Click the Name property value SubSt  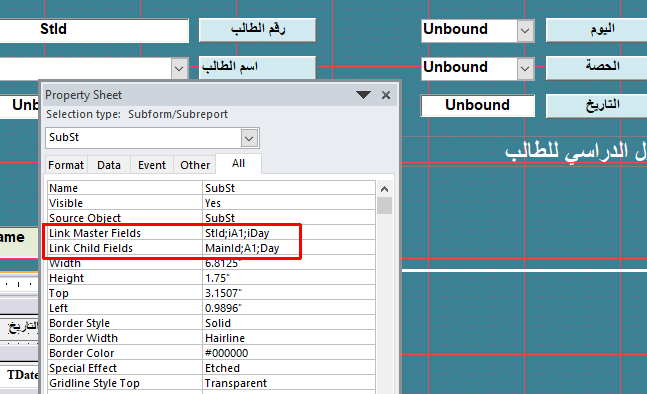pos(289,188)
